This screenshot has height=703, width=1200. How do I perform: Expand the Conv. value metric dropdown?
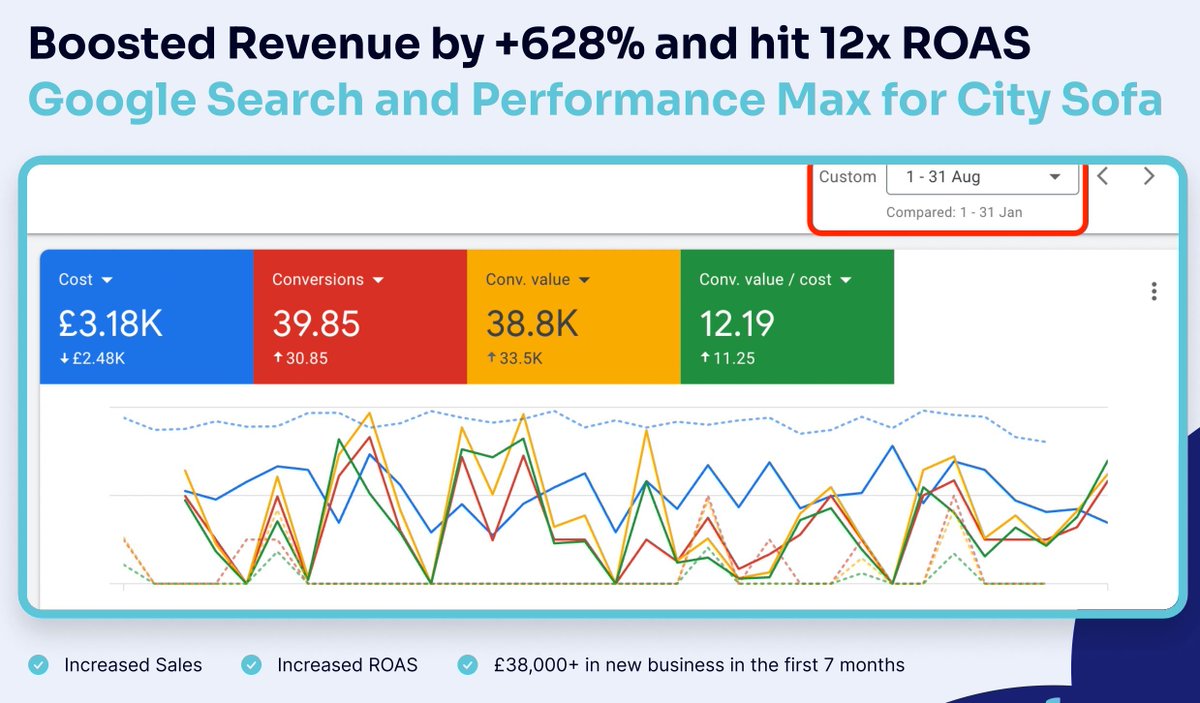pos(586,280)
